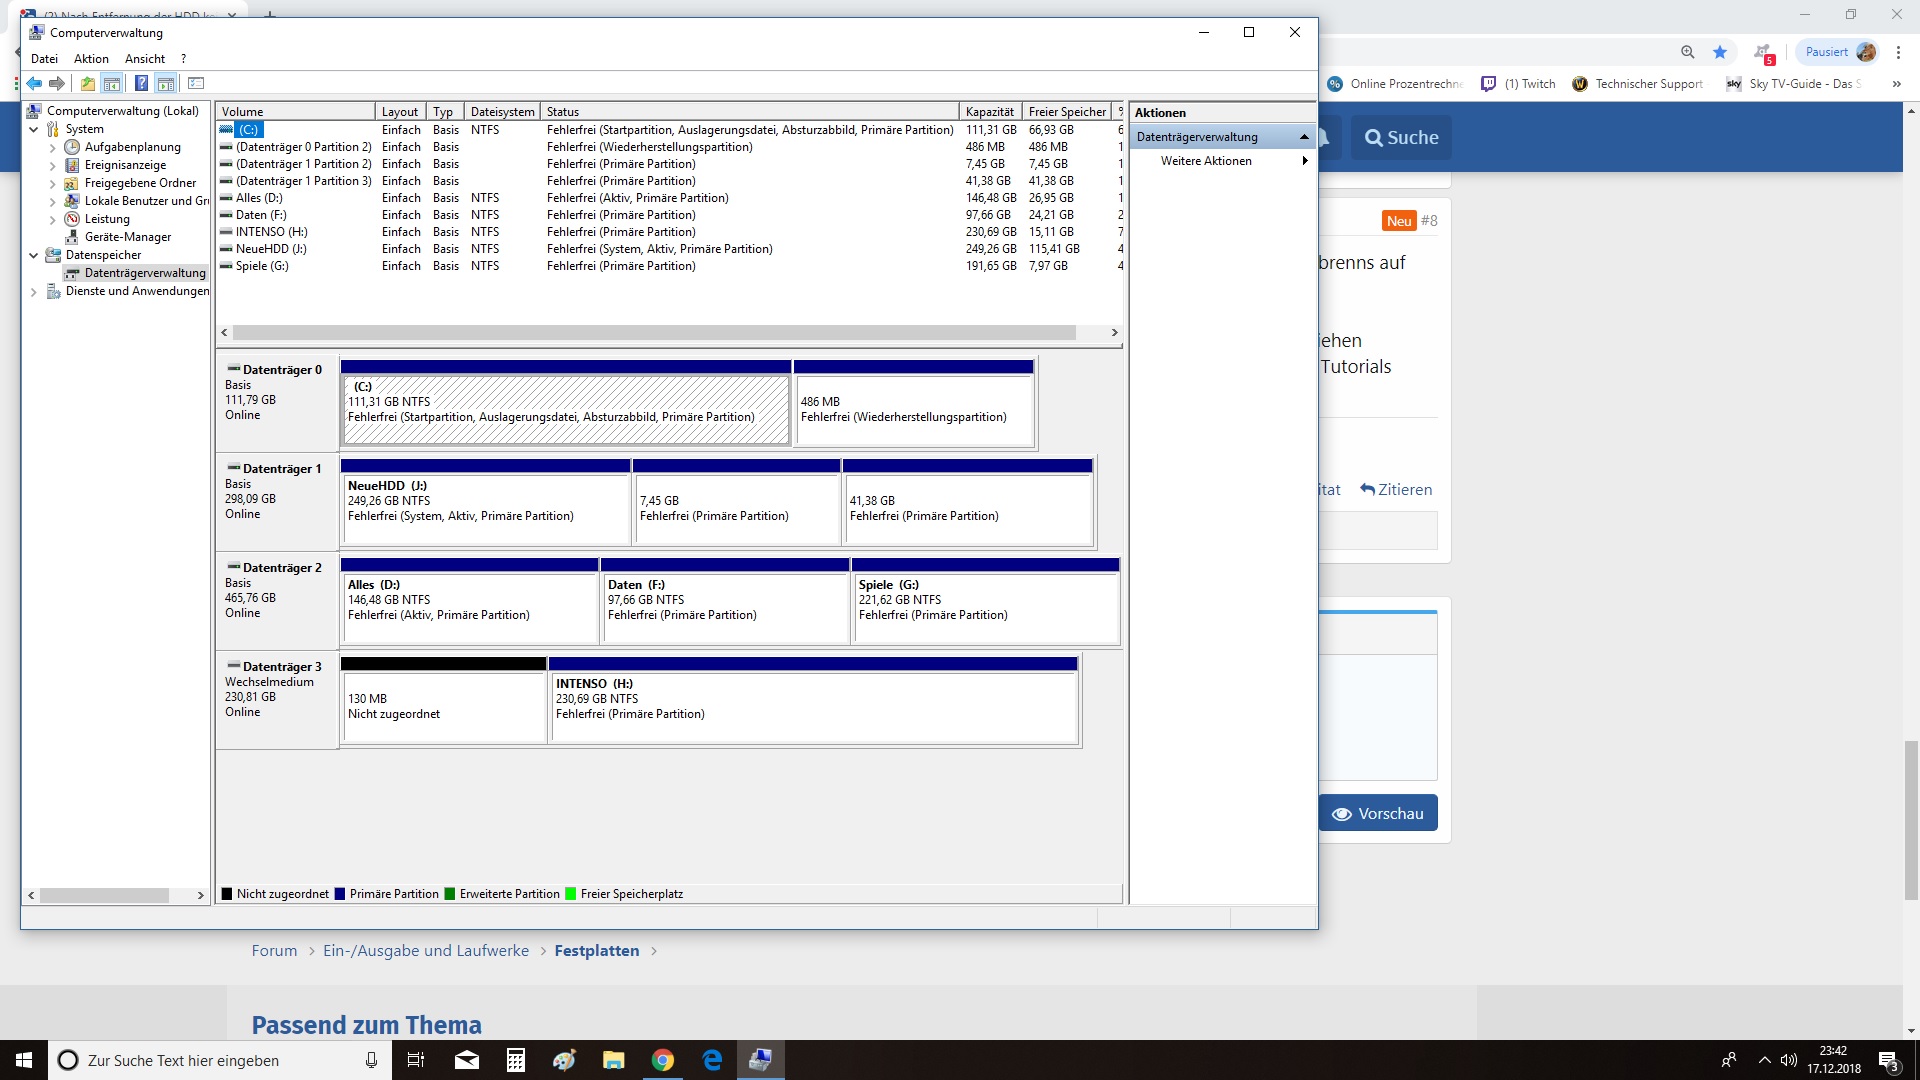Open Geräte-Manager in the tree
This screenshot has width=1920, height=1080.
point(127,237)
